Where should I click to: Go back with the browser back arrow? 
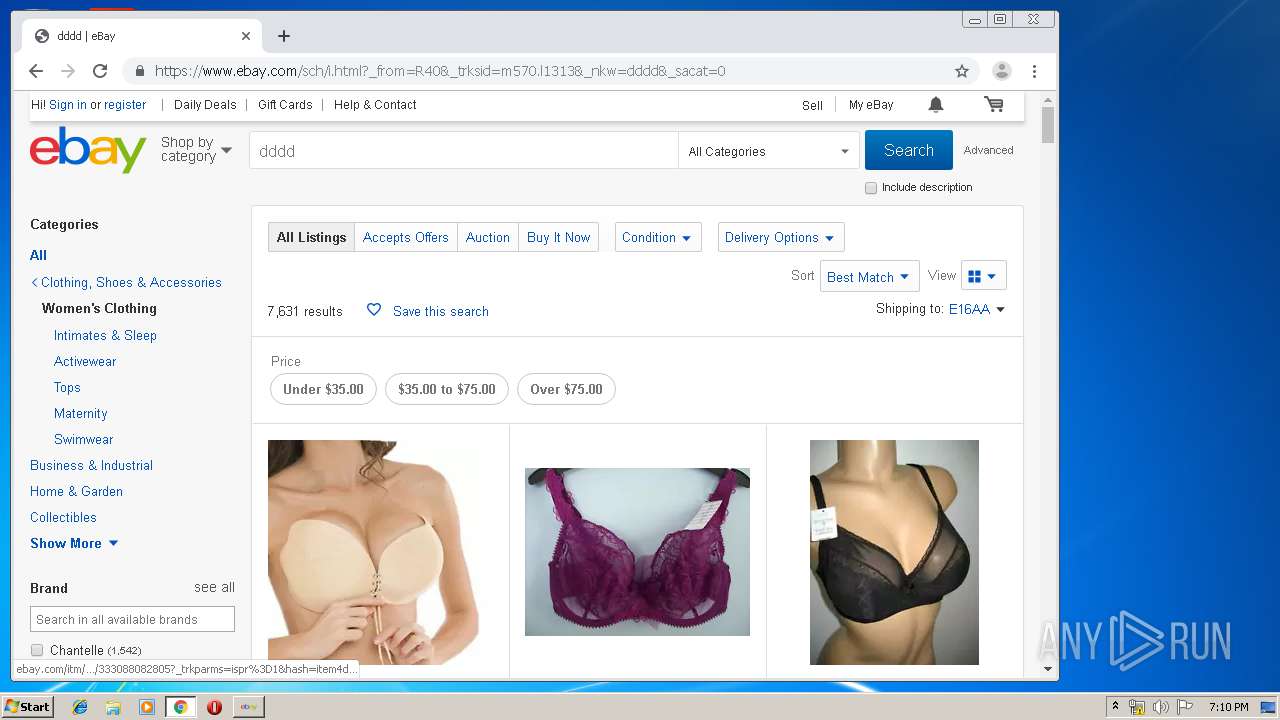coord(36,71)
